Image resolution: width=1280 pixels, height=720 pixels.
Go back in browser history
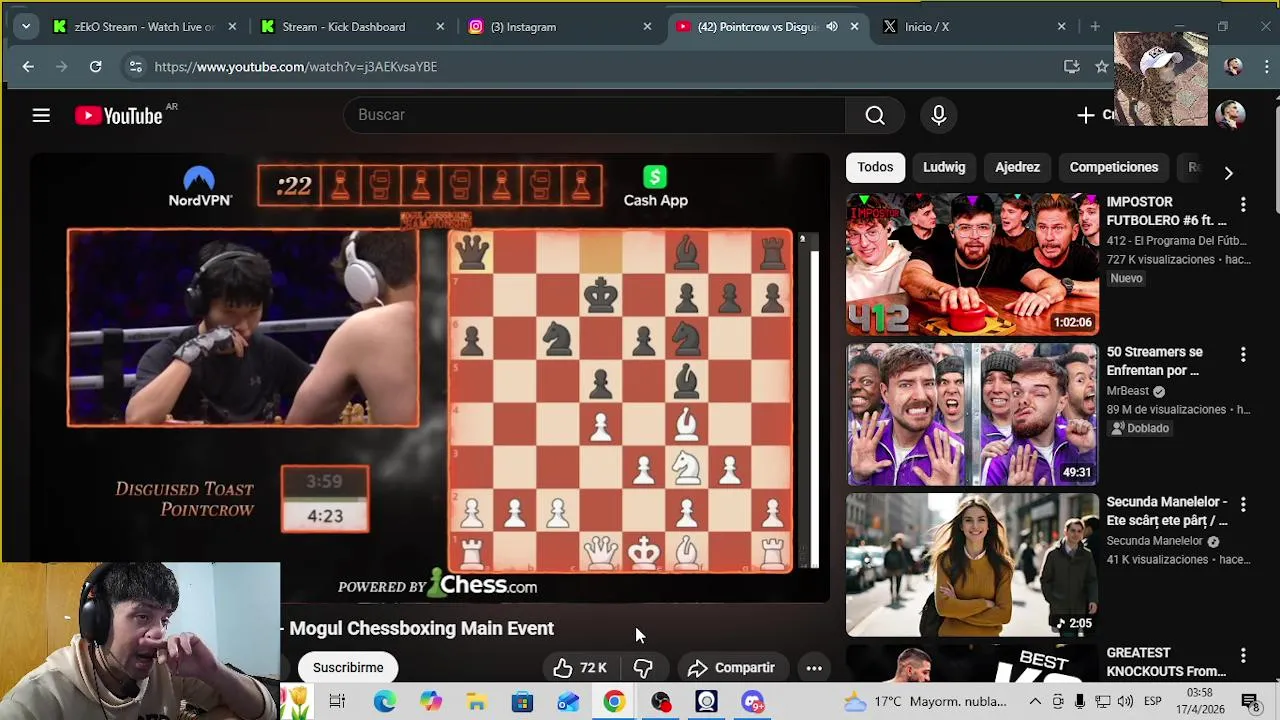tap(28, 66)
